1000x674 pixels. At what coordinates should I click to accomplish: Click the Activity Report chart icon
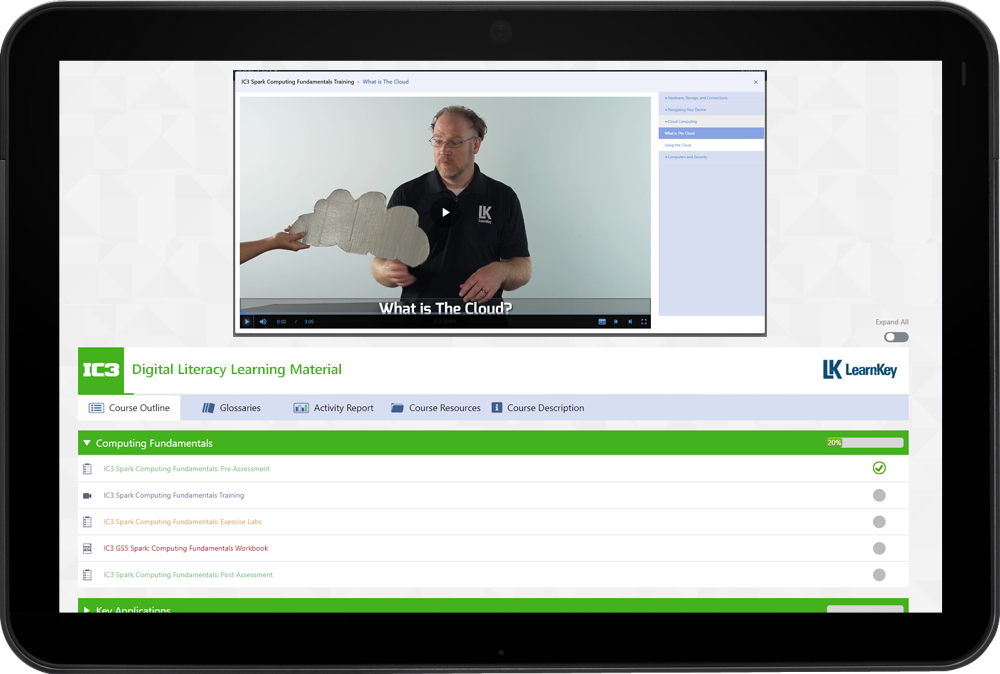point(301,407)
